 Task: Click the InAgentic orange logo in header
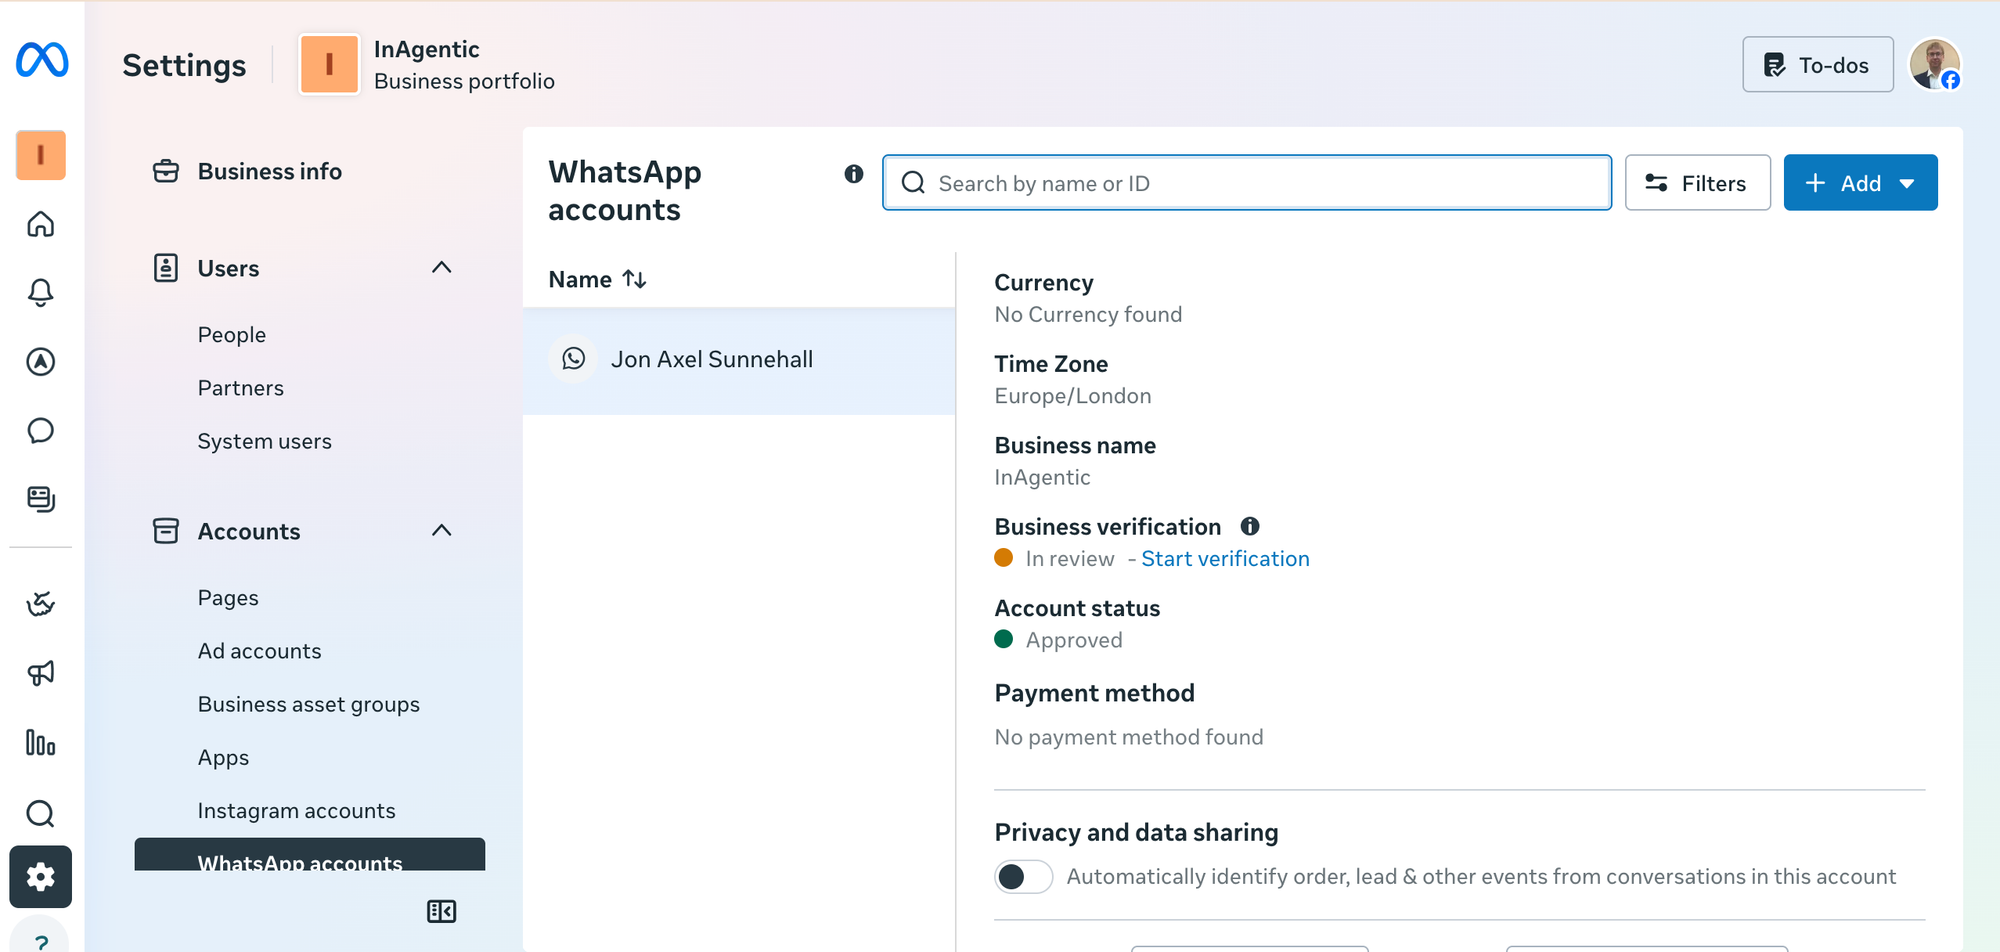[329, 64]
